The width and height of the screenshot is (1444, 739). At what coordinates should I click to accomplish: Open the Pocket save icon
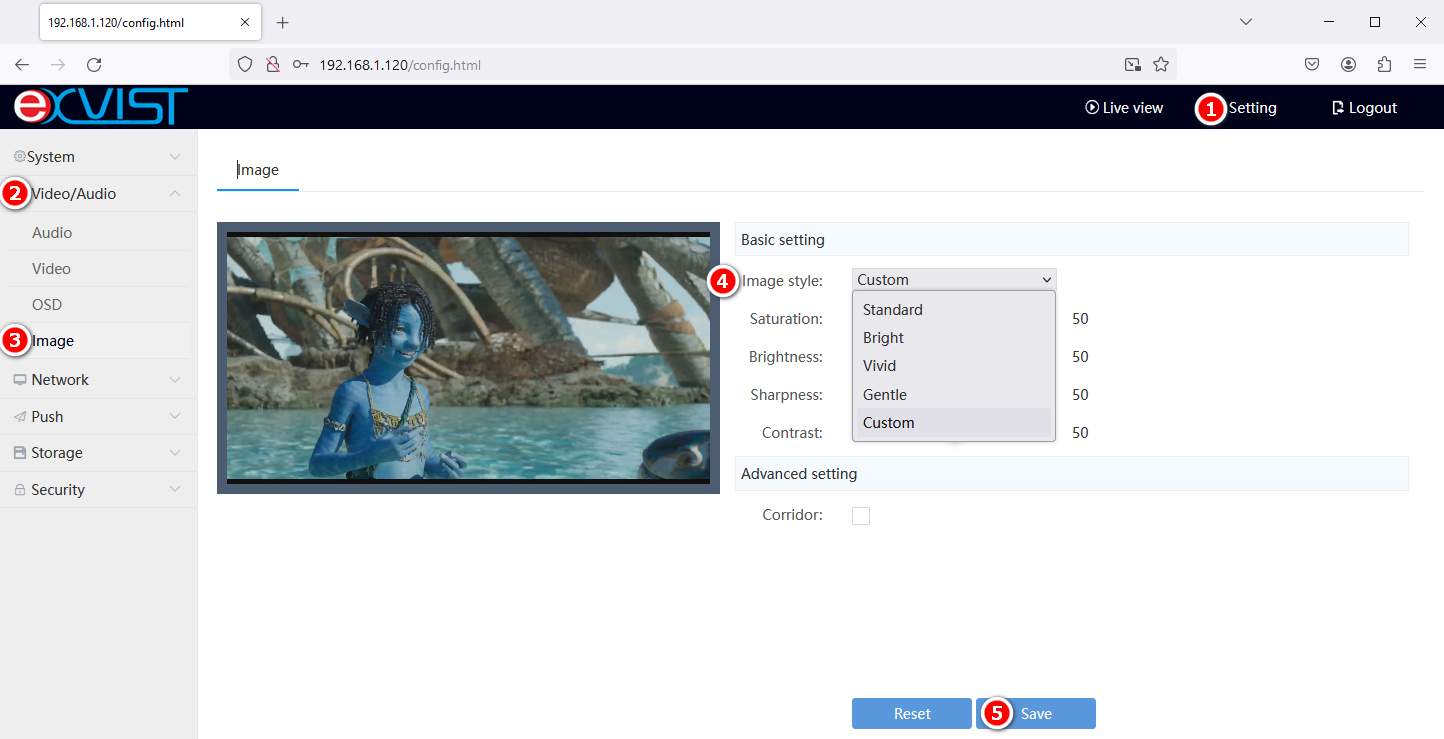1312,64
